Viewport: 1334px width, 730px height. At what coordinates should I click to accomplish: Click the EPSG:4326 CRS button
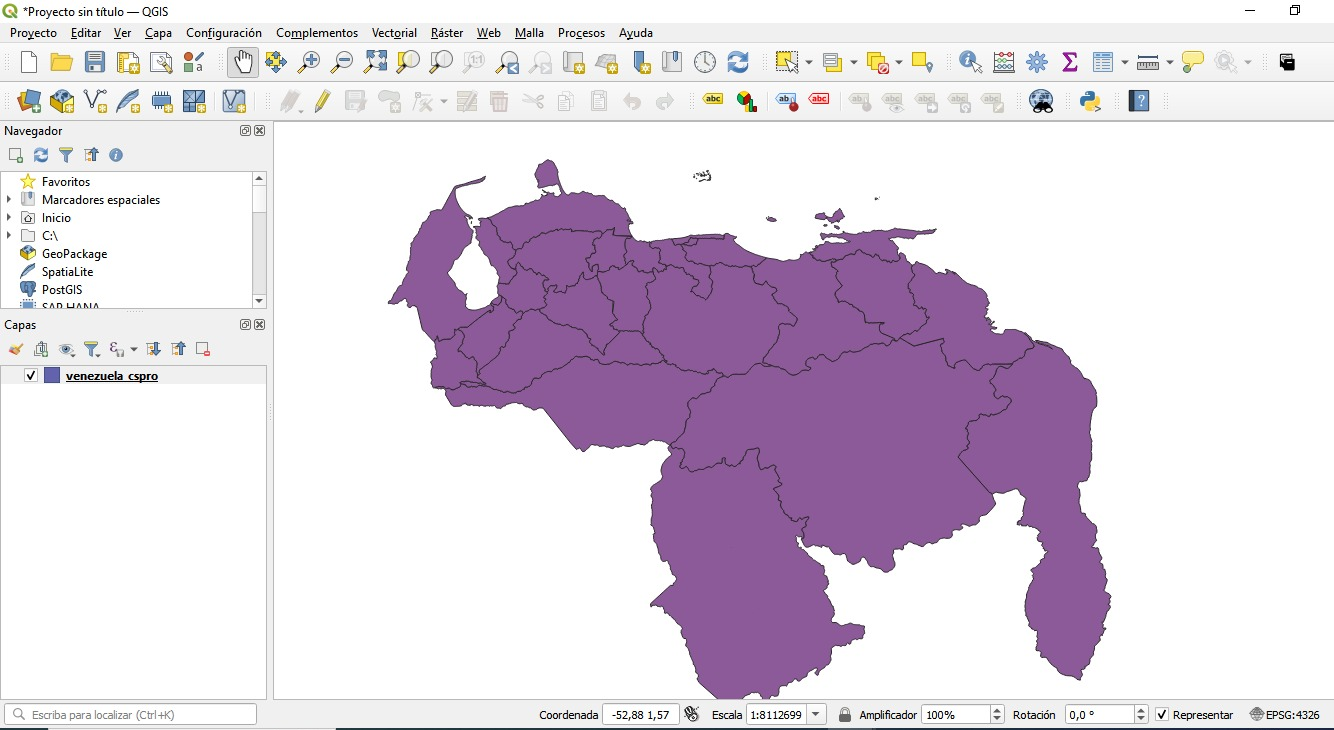click(1285, 715)
